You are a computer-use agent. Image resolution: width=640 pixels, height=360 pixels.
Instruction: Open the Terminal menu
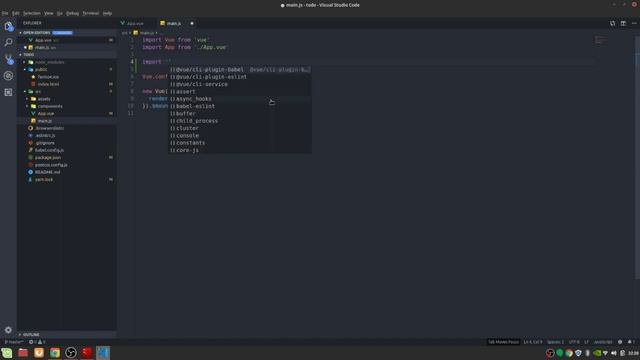pos(91,13)
